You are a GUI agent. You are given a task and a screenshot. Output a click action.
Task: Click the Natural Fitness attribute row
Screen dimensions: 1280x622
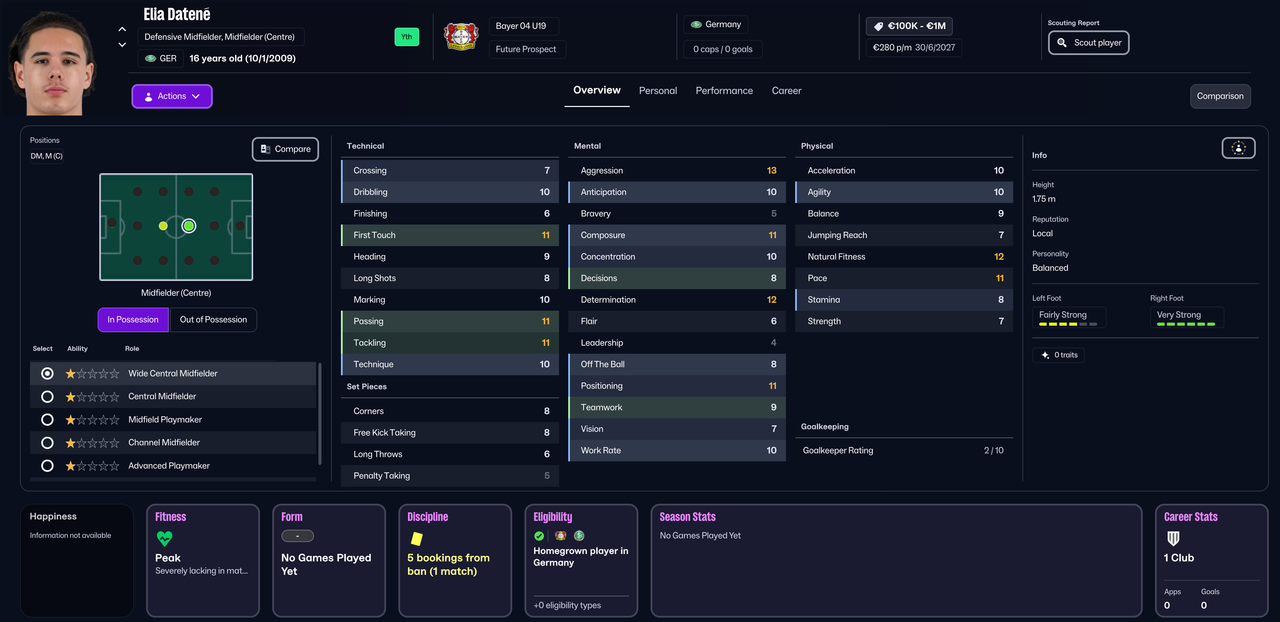pyautogui.click(x=904, y=257)
